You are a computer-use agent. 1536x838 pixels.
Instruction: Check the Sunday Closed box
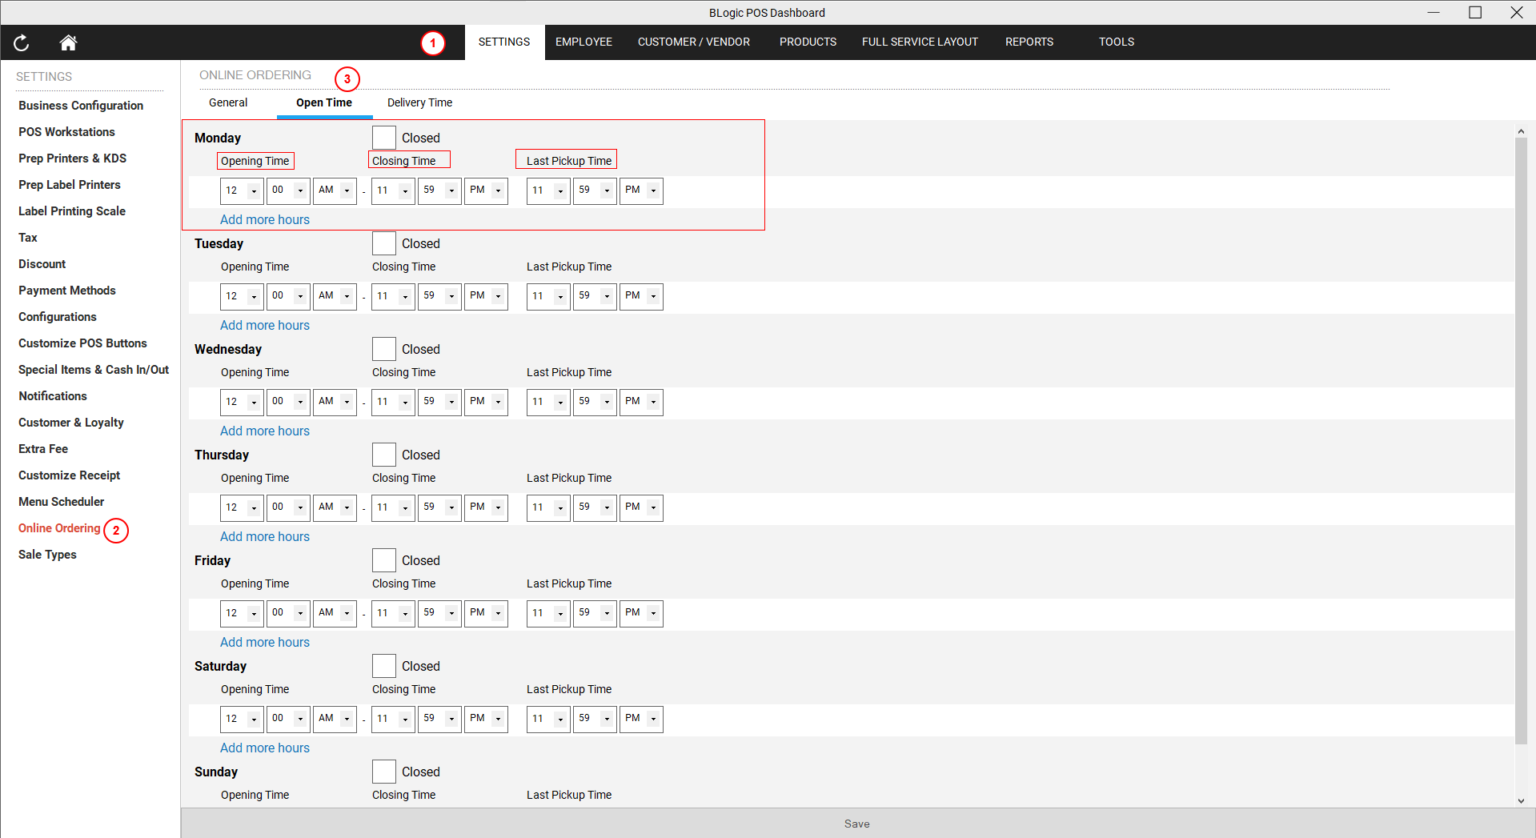(x=384, y=772)
